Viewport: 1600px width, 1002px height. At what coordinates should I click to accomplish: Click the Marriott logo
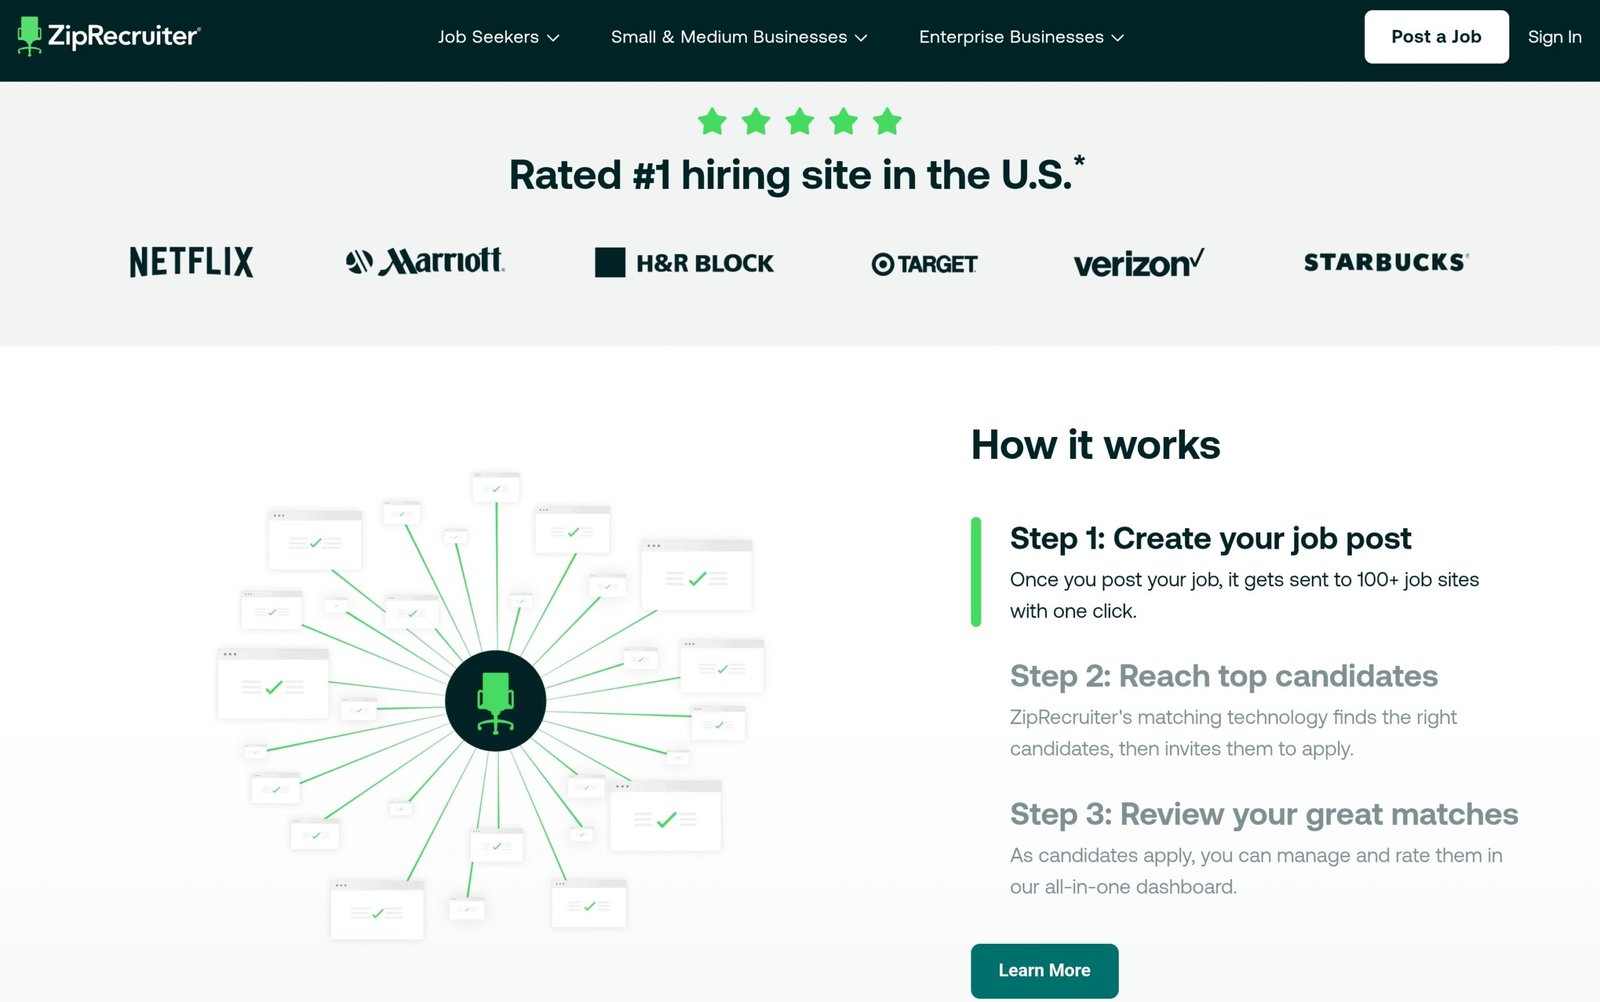[425, 262]
